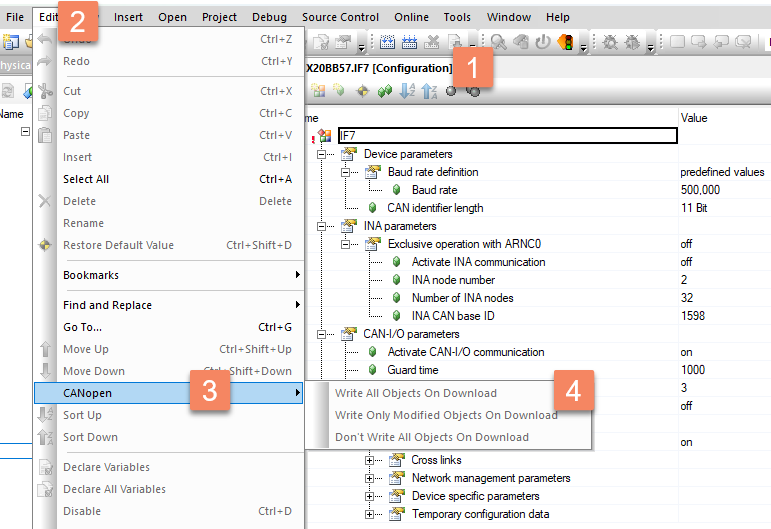Click the Paste clipboard icon in the Edit menu
This screenshot has width=771, height=529.
(x=45, y=135)
